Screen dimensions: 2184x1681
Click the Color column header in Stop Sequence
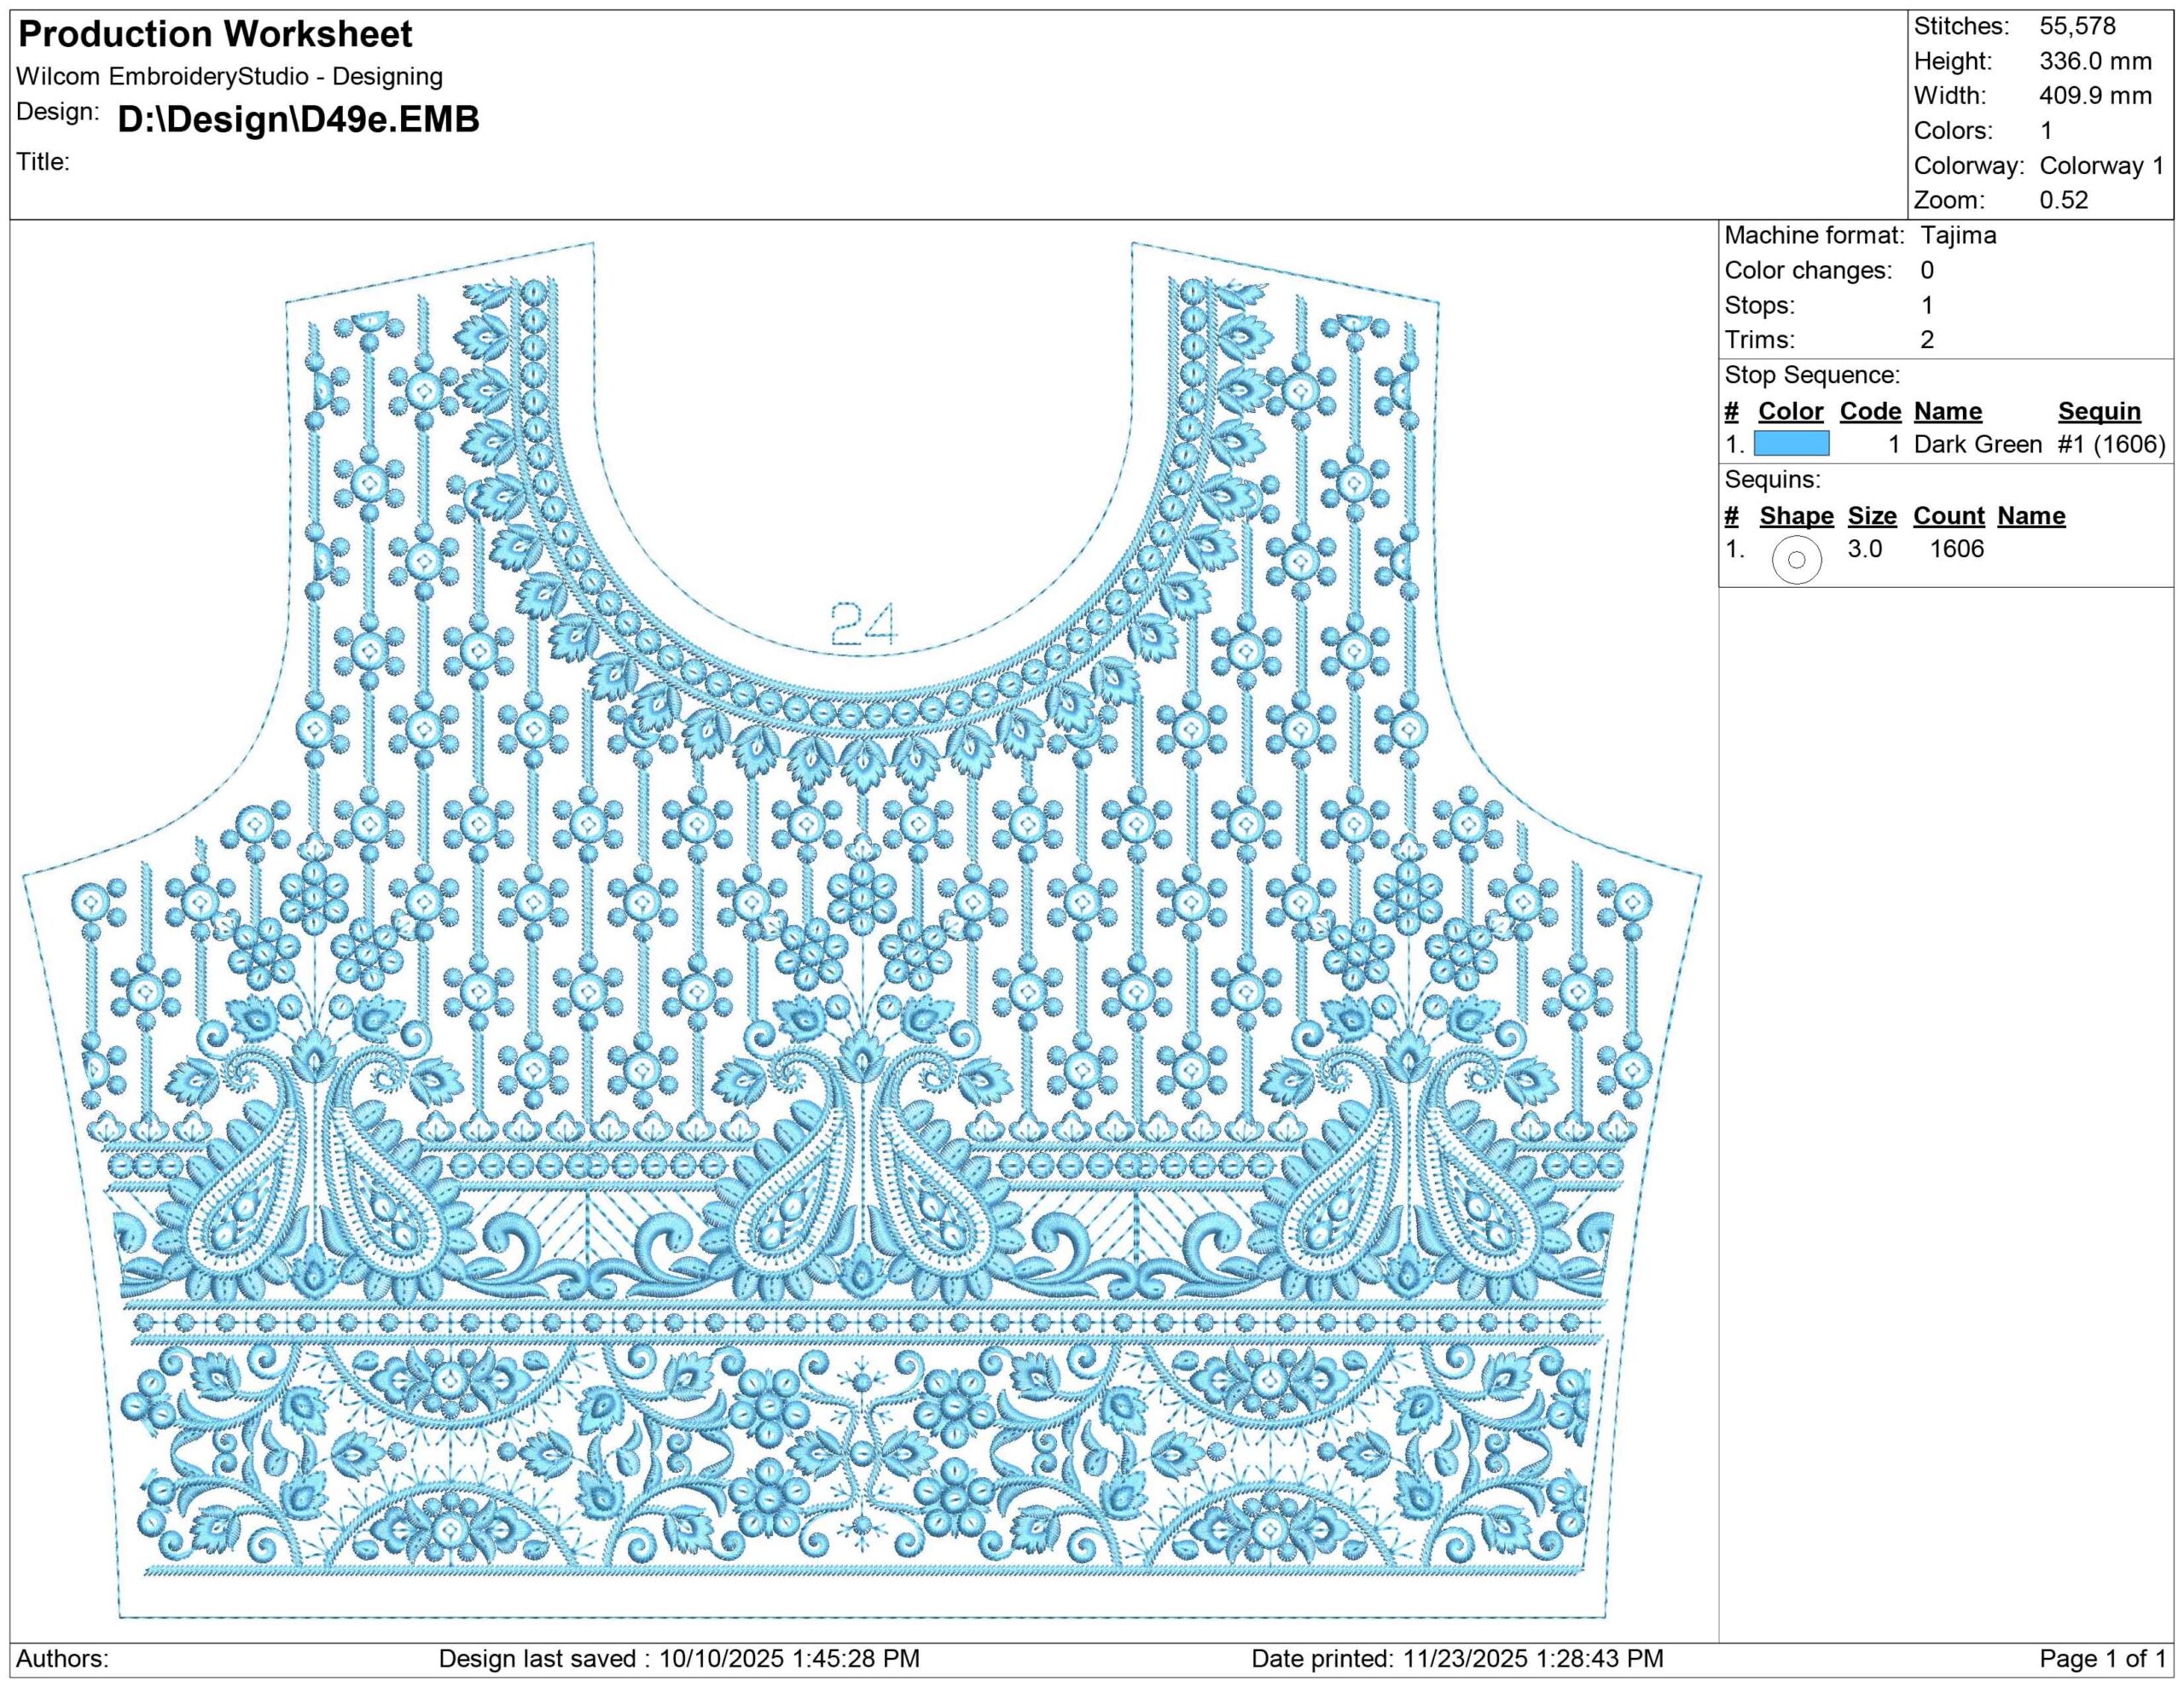1790,411
